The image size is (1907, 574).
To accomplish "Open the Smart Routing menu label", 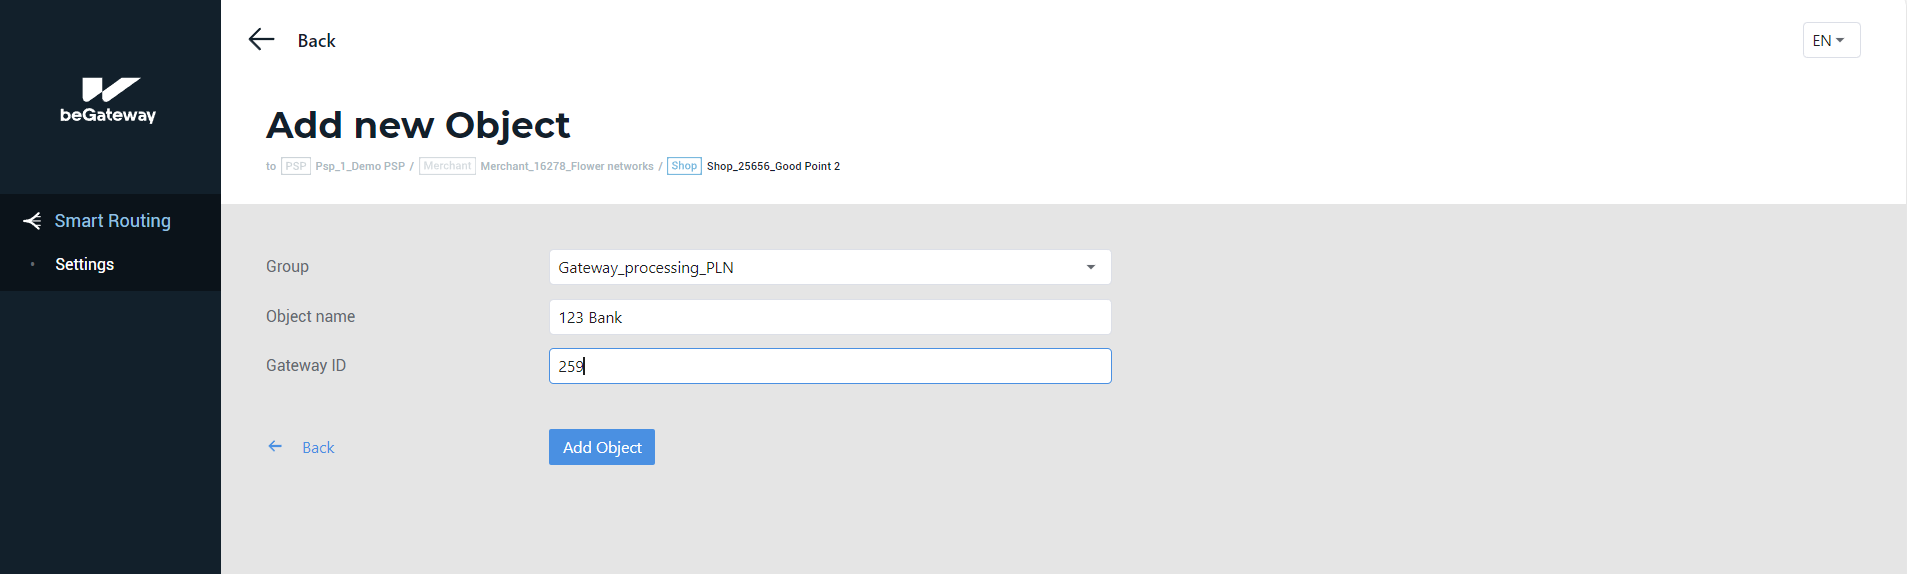I will pos(112,221).
